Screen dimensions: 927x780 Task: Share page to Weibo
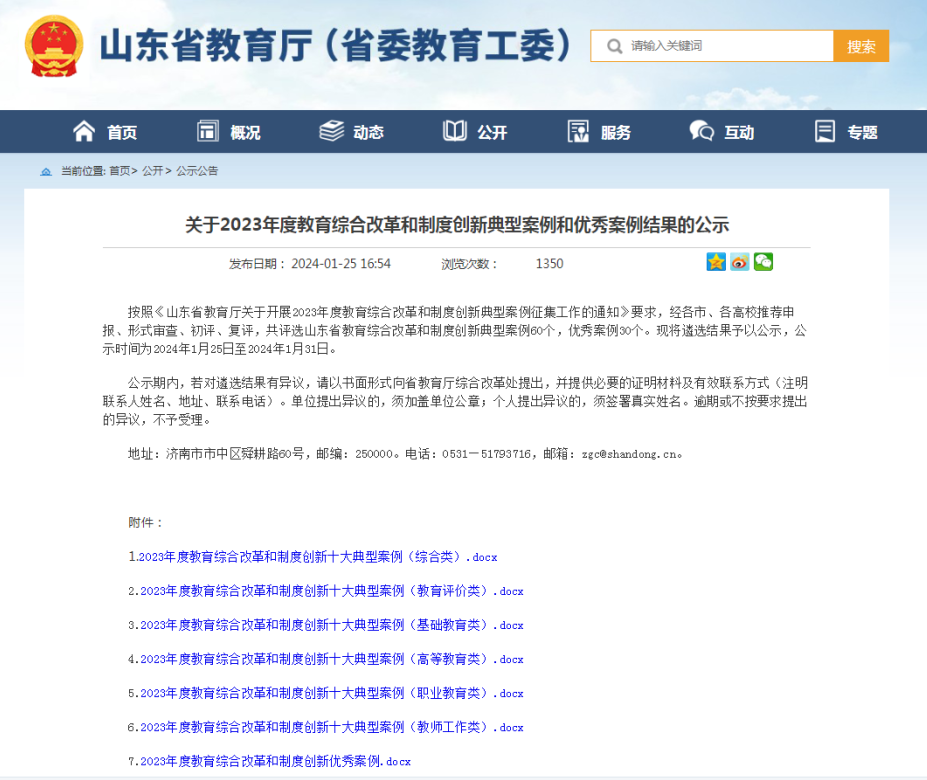tap(739, 262)
